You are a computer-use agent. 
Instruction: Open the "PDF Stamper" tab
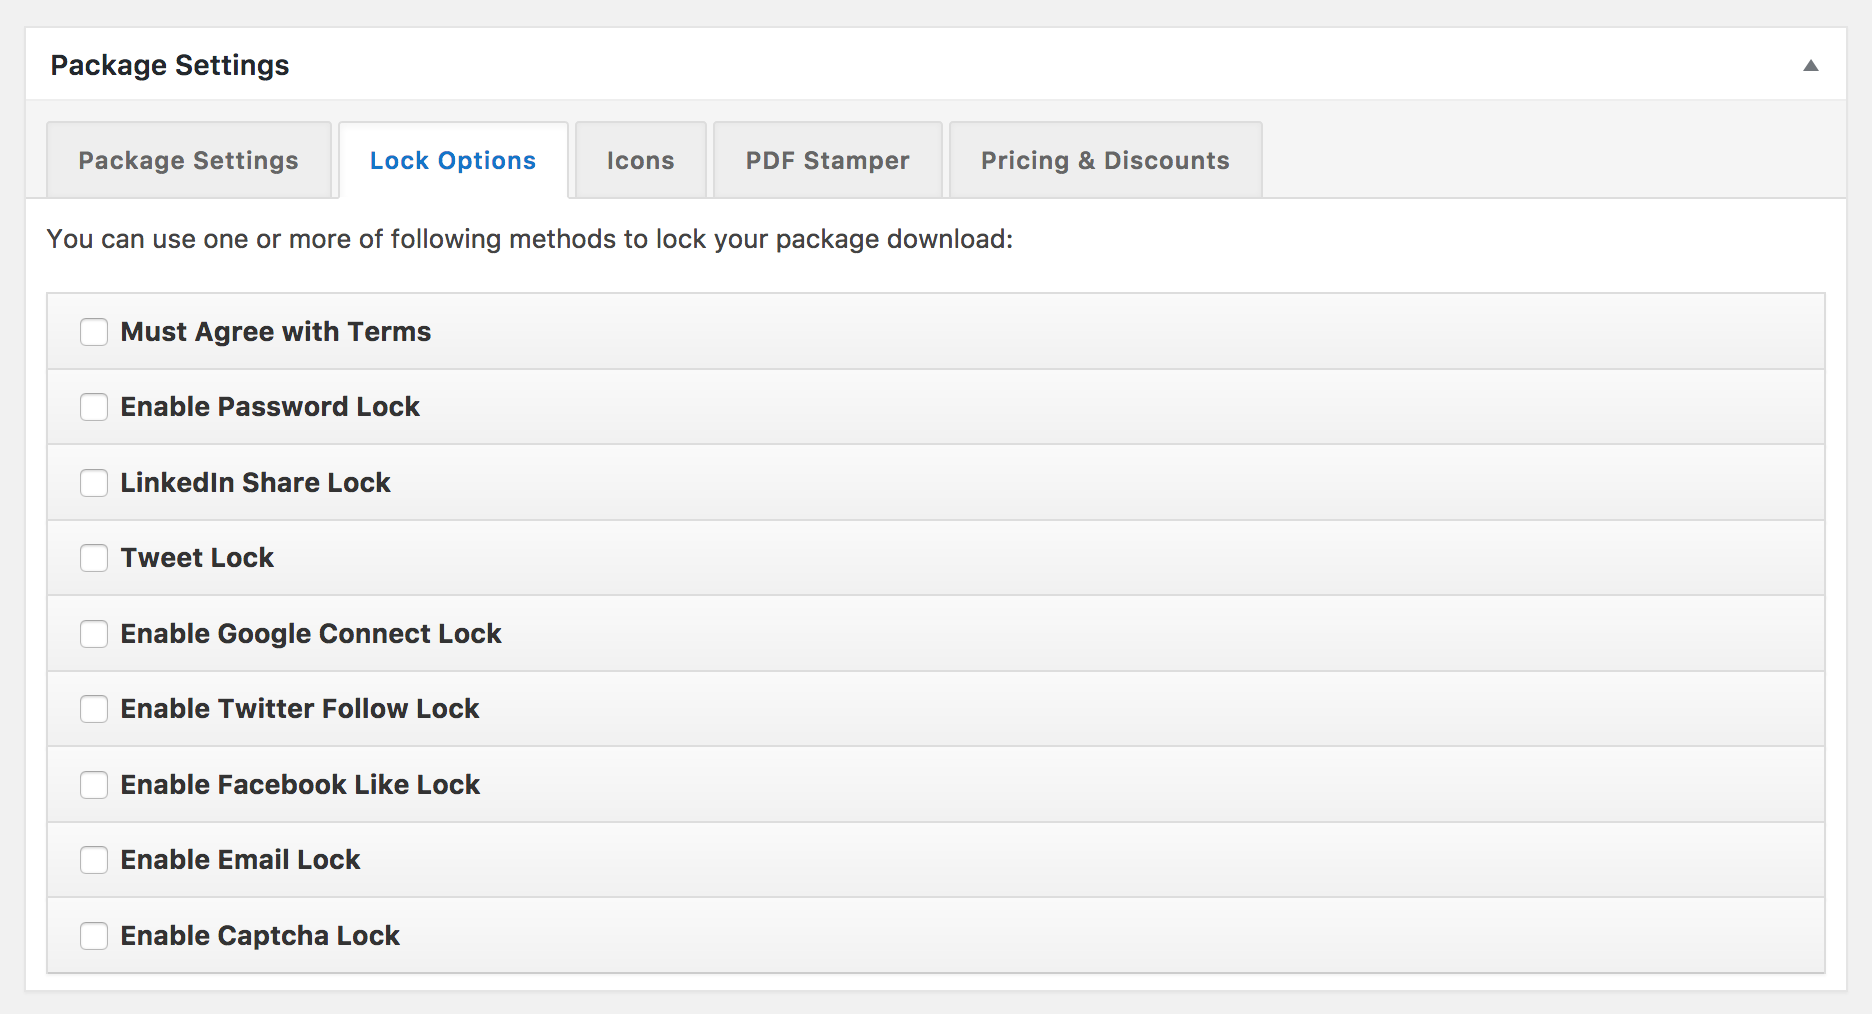pos(826,160)
